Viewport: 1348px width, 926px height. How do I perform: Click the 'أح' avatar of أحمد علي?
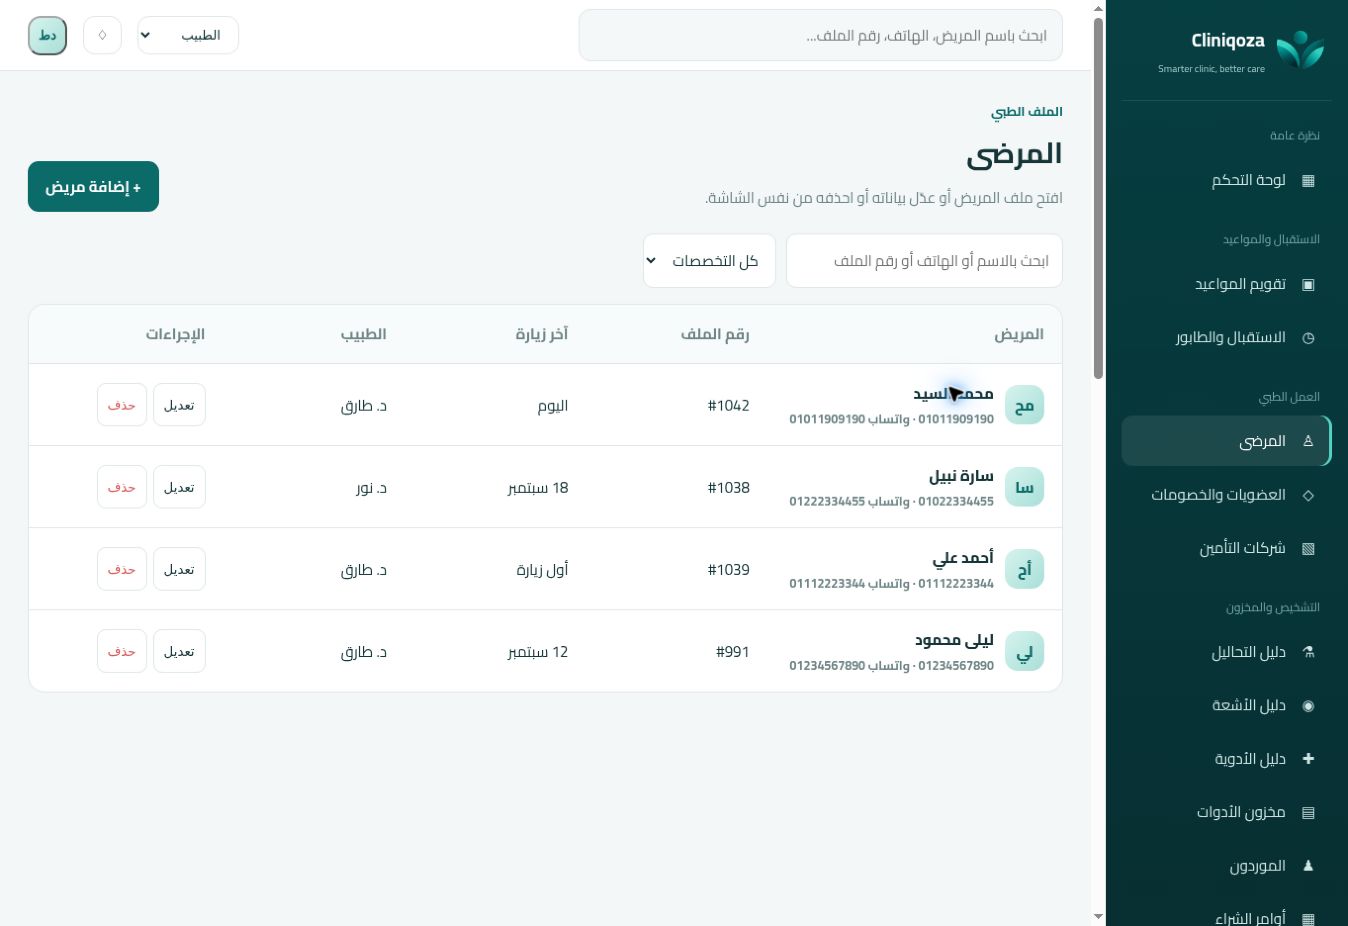point(1024,569)
